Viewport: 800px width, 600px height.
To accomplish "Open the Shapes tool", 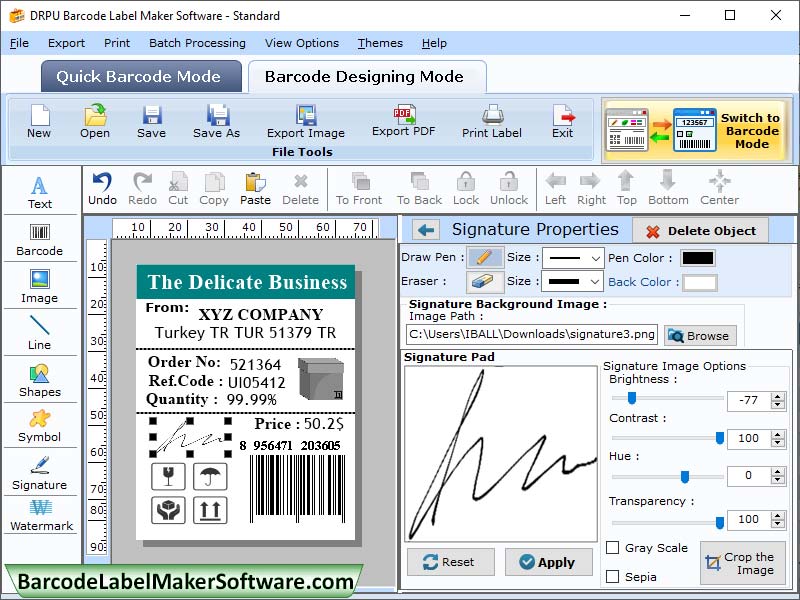I will pyautogui.click(x=40, y=381).
